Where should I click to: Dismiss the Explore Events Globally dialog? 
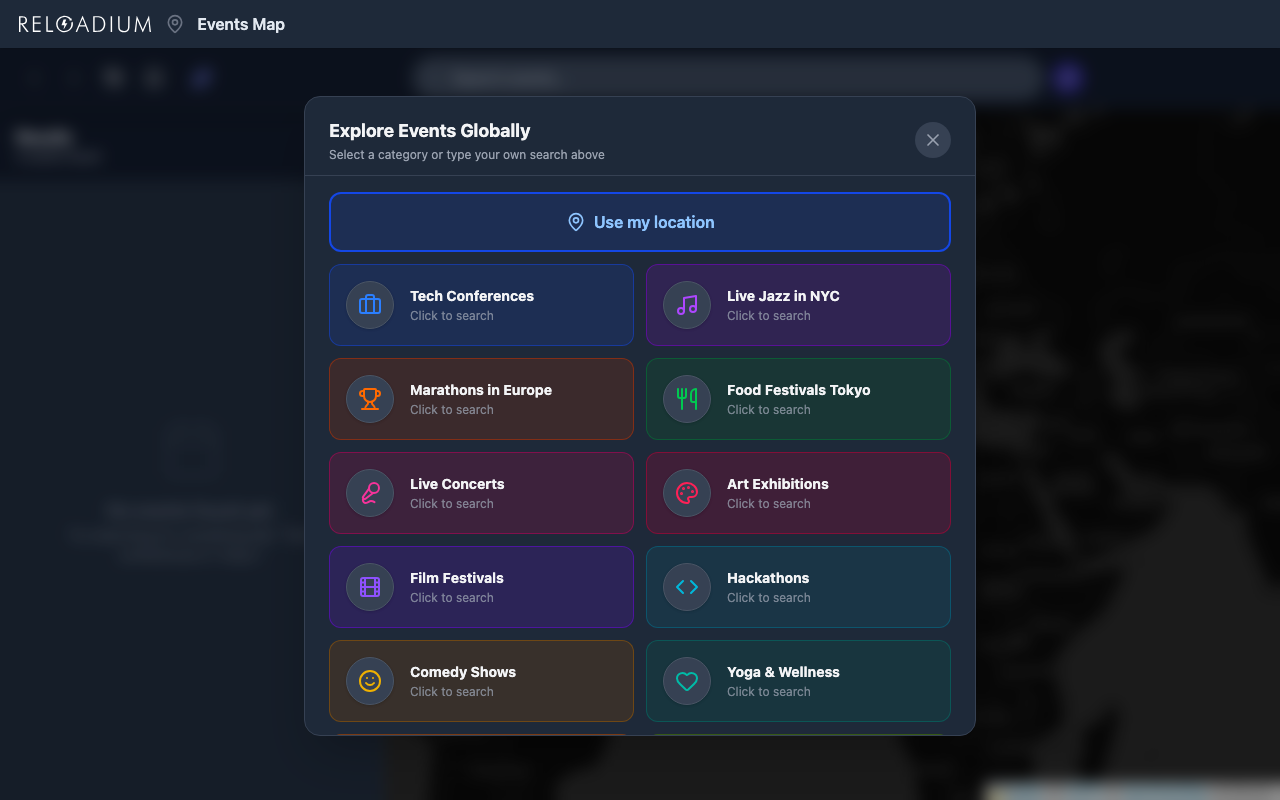pyautogui.click(x=932, y=140)
